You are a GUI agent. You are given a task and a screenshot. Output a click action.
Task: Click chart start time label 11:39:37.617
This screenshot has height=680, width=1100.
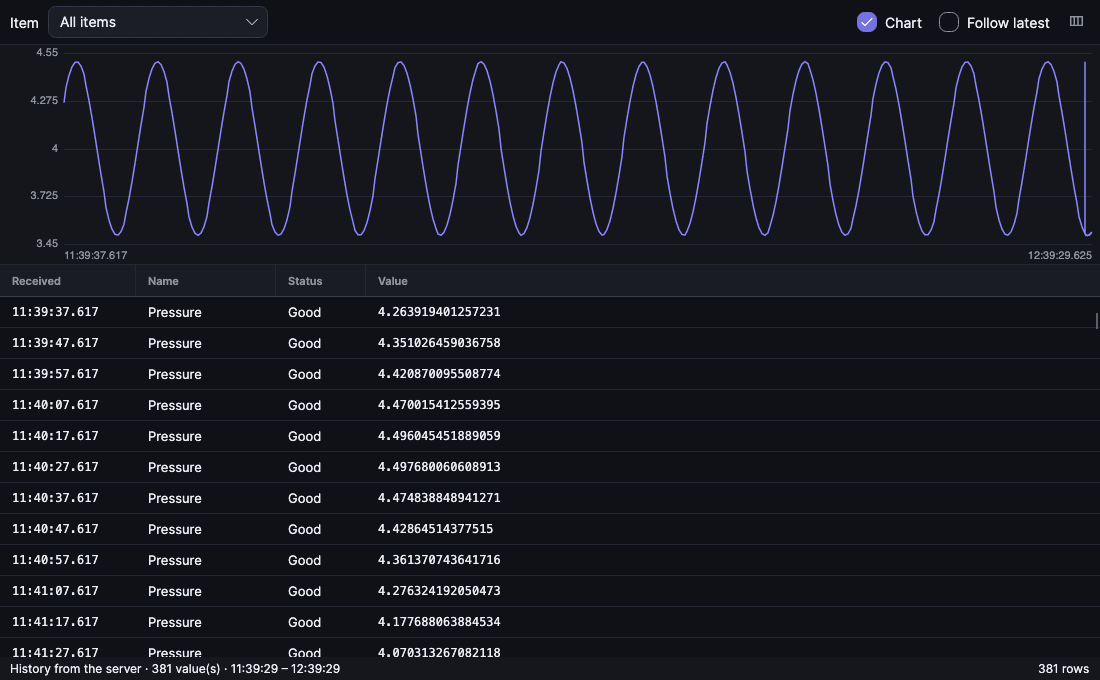[x=95, y=255]
